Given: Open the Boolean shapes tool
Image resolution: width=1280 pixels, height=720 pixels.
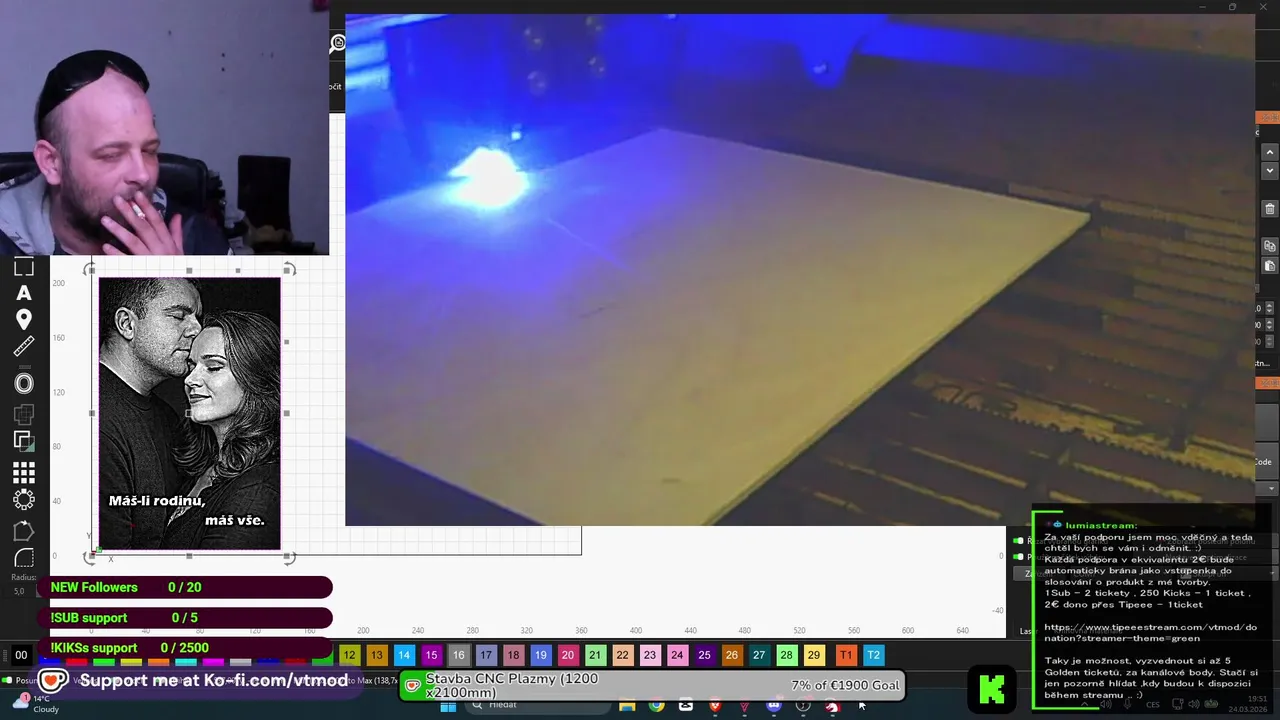Looking at the screenshot, I should click(24, 440).
